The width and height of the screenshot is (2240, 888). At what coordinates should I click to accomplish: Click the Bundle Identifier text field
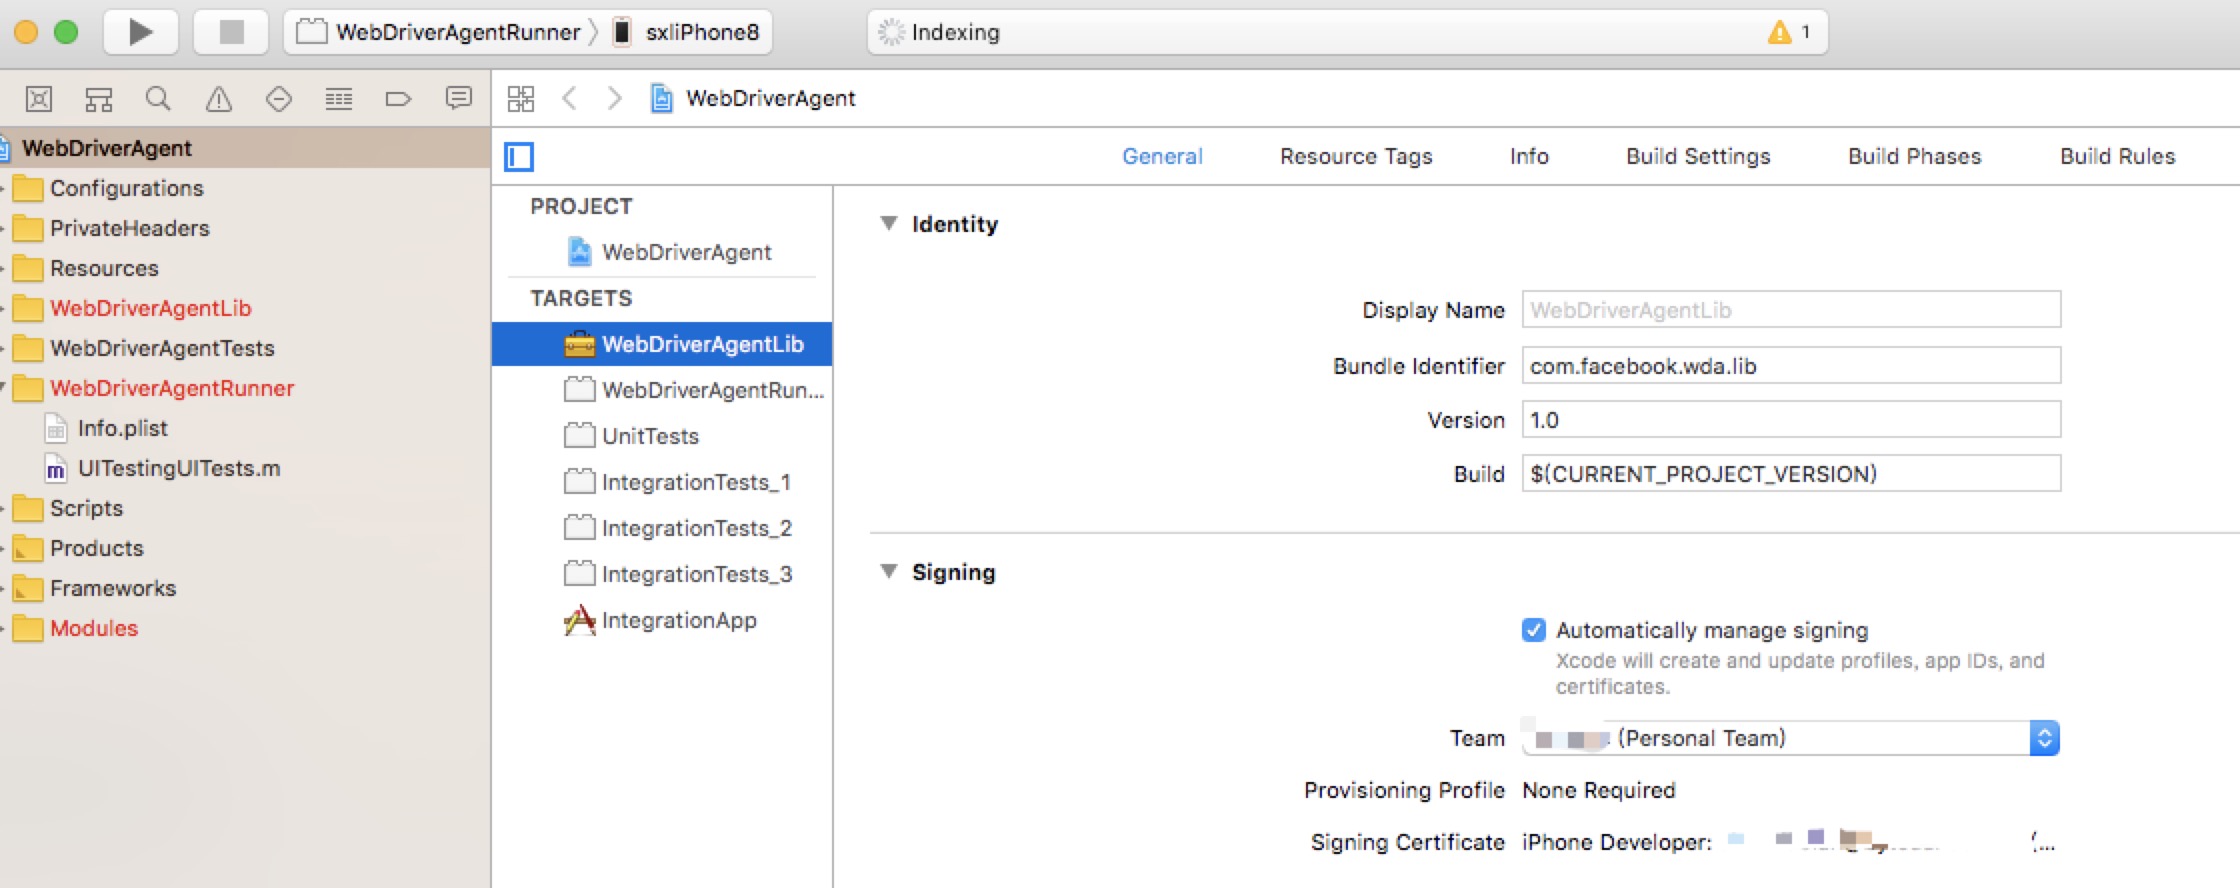[x=1790, y=366]
